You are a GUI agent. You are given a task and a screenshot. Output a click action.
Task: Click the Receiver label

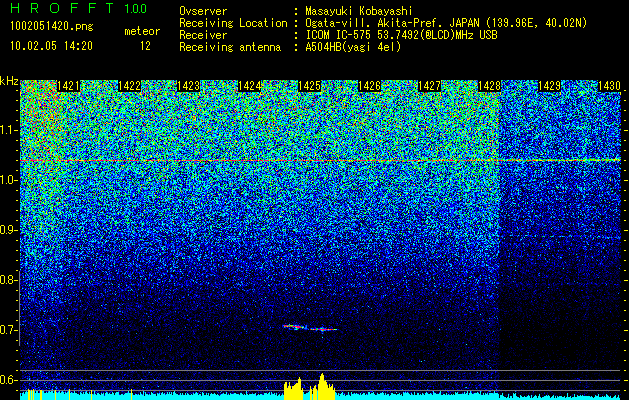[x=203, y=35]
